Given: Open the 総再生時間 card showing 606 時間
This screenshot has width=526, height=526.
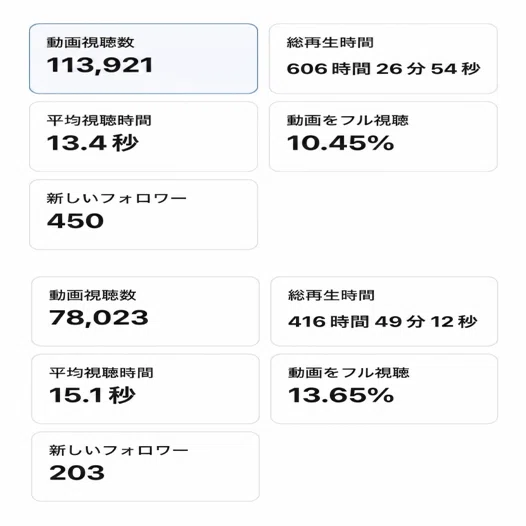Looking at the screenshot, I should tap(383, 59).
